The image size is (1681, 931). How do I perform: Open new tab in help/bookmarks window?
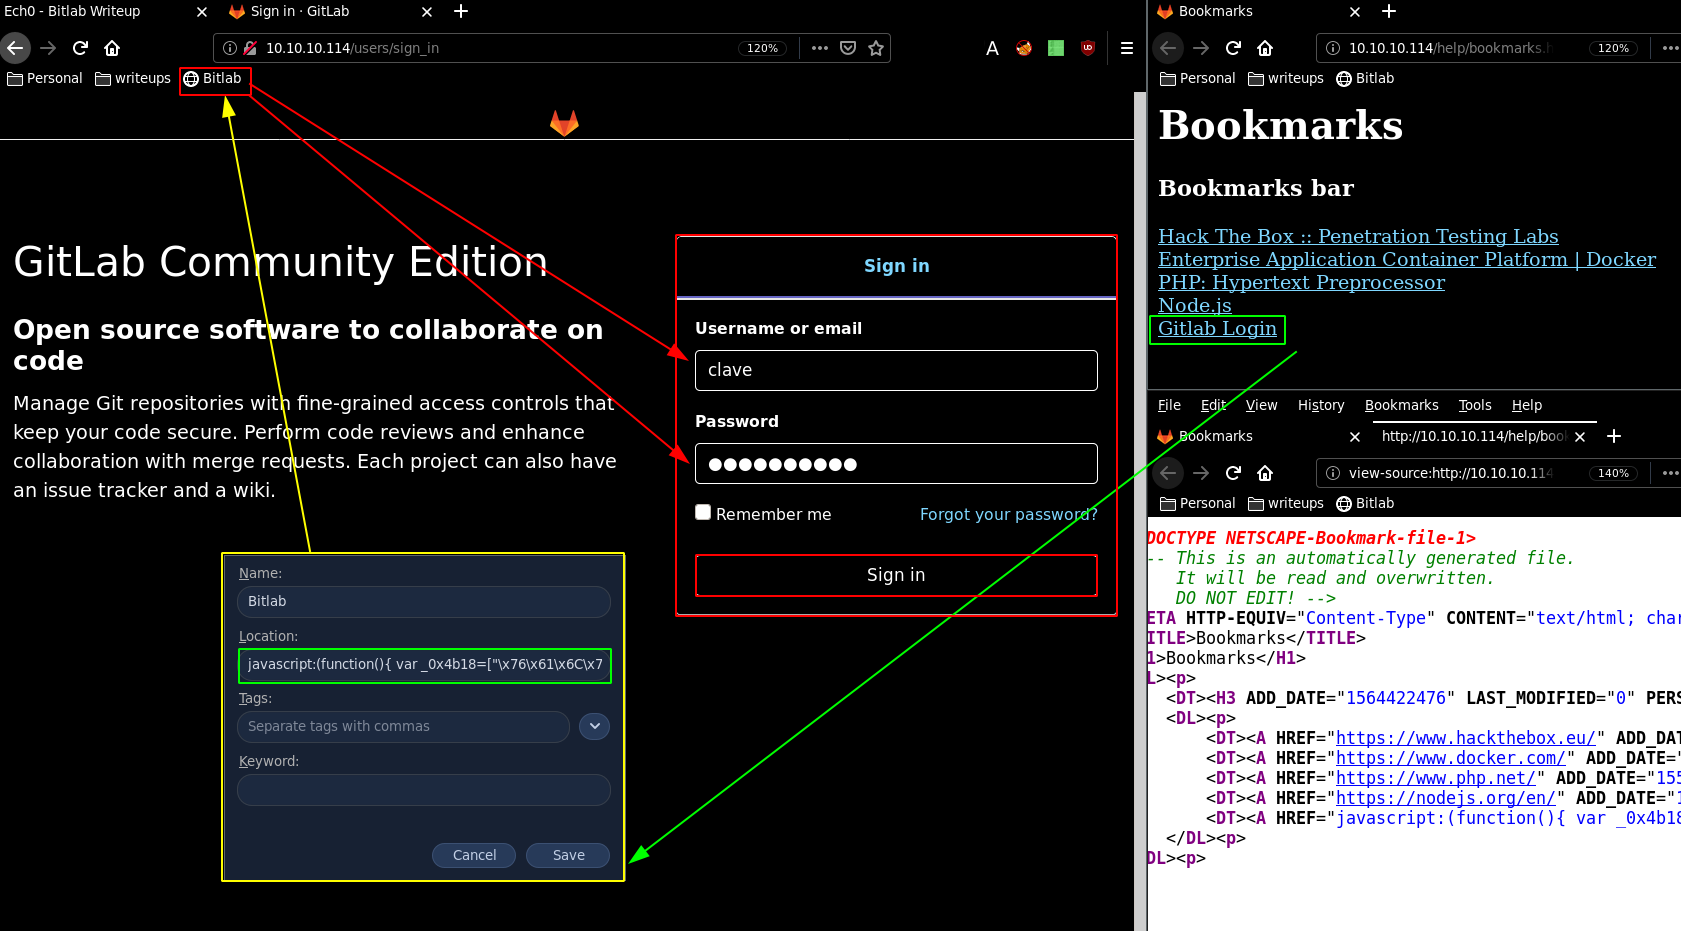[x=1389, y=11]
